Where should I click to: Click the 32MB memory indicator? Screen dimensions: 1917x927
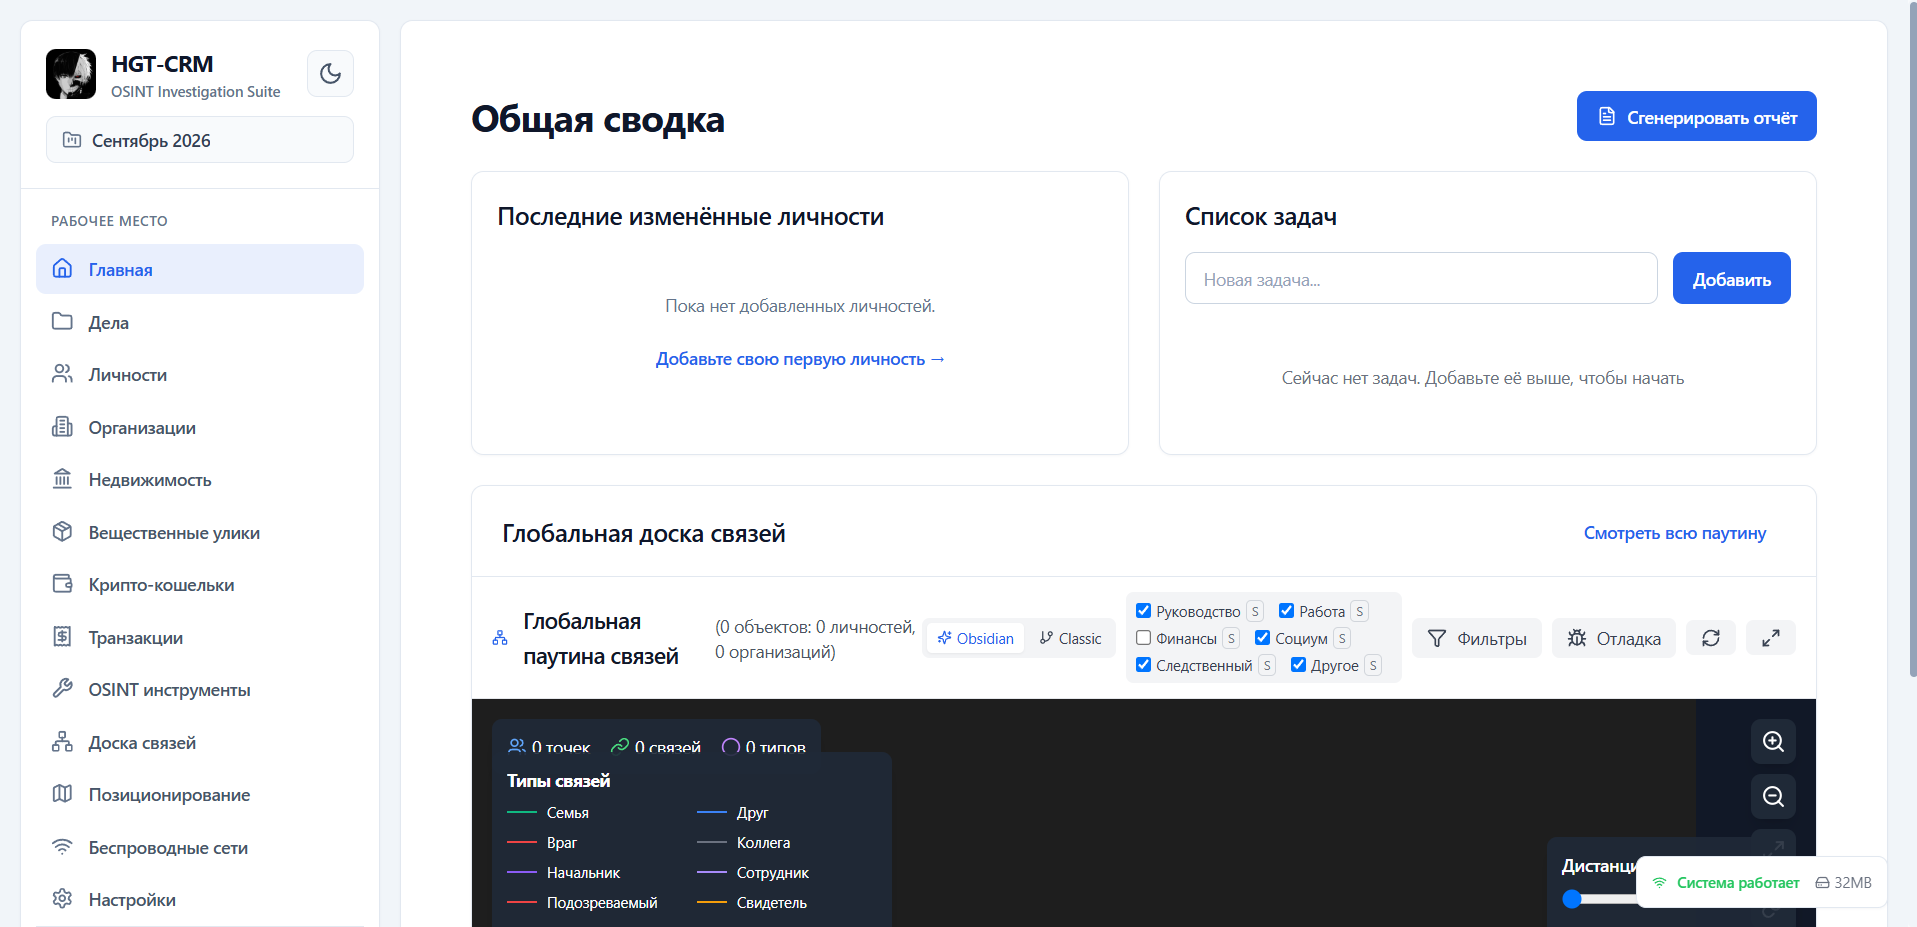pos(1843,883)
